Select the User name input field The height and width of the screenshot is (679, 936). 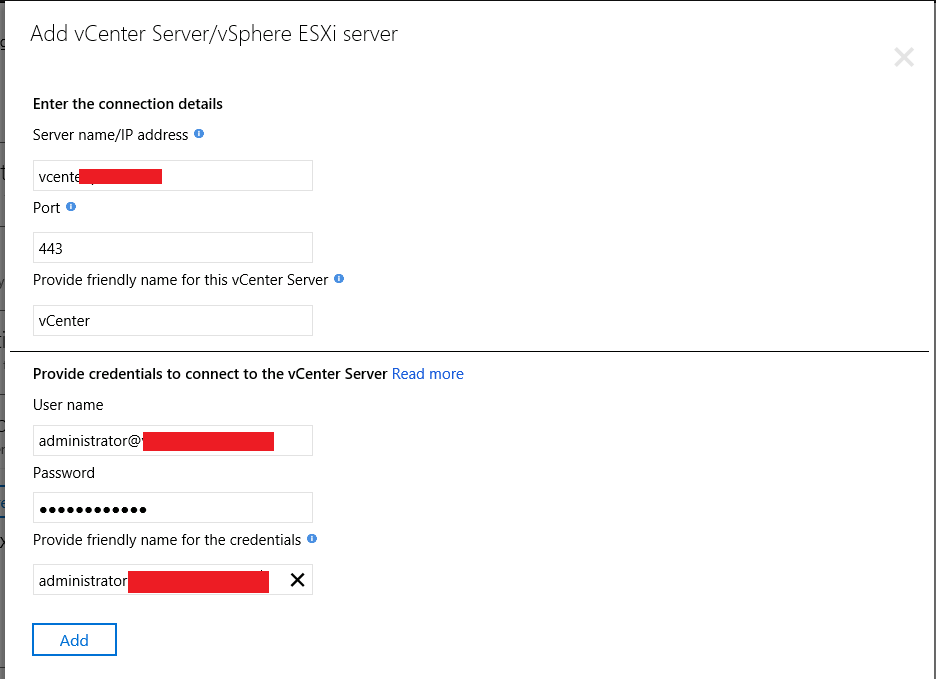173,441
